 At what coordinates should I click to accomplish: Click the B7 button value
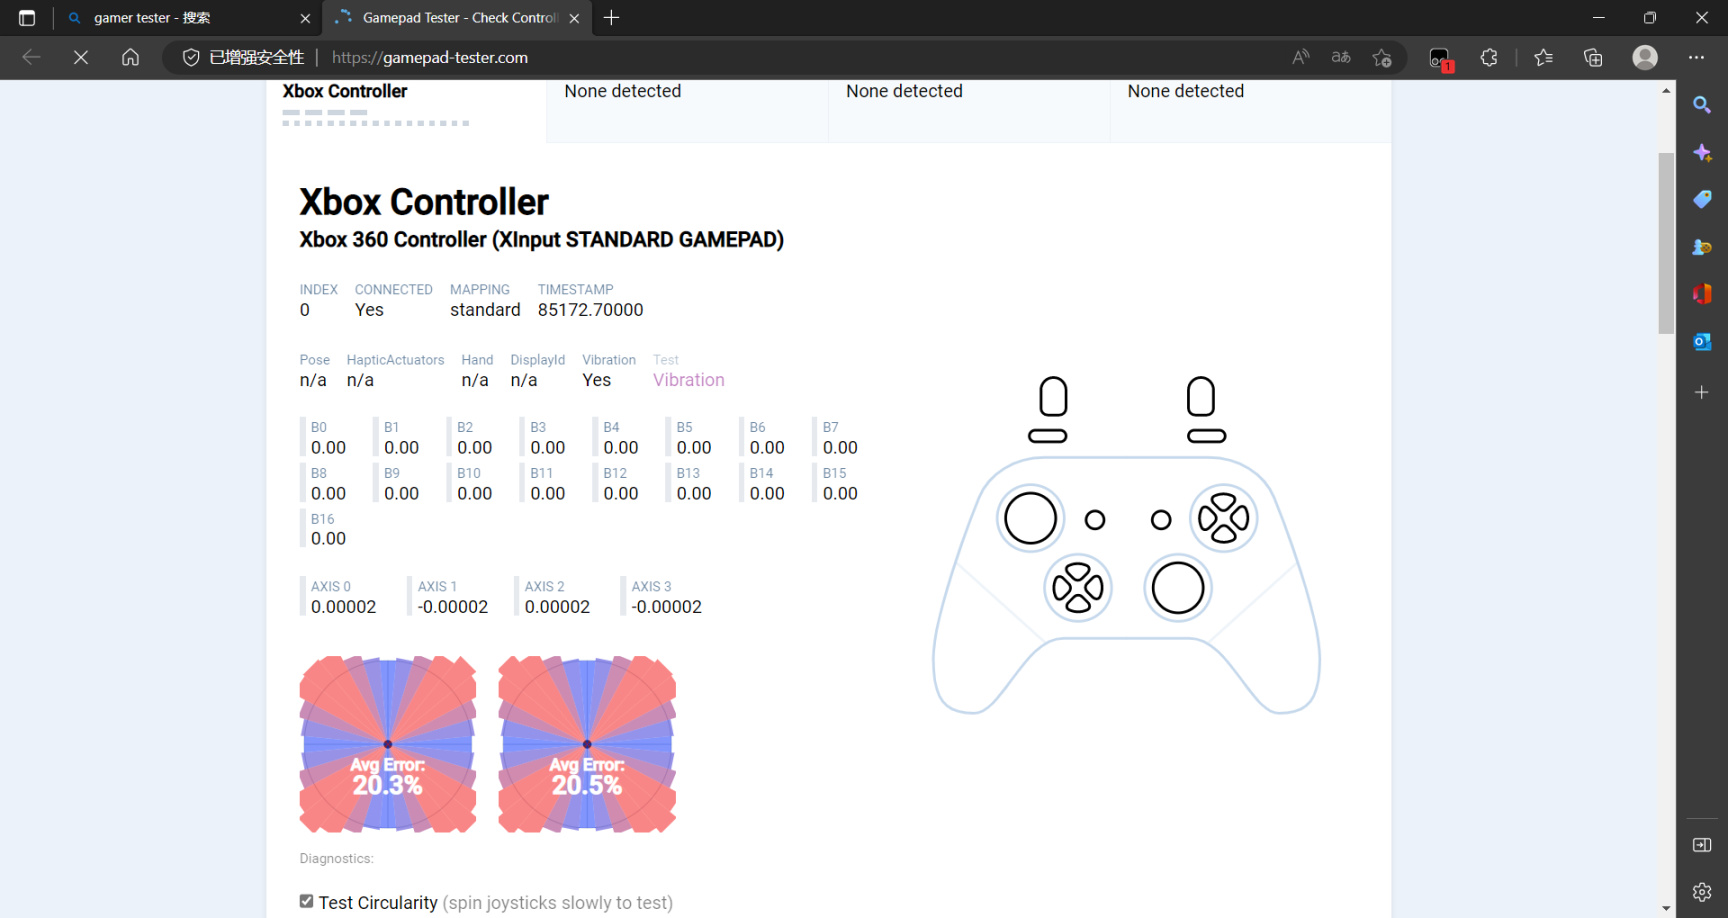(840, 448)
